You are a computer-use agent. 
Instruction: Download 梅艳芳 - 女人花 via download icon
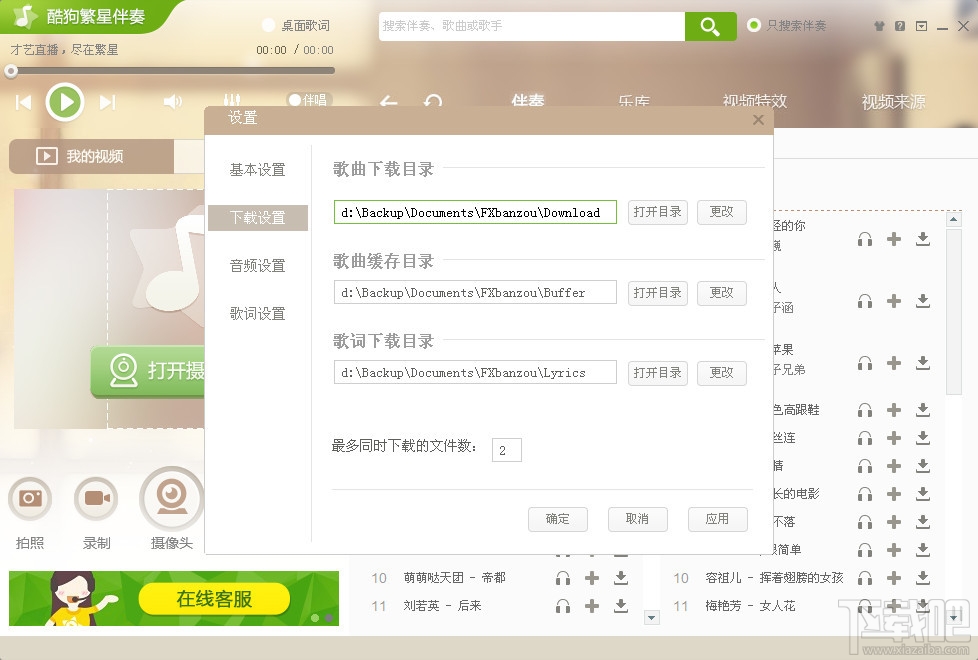[923, 605]
